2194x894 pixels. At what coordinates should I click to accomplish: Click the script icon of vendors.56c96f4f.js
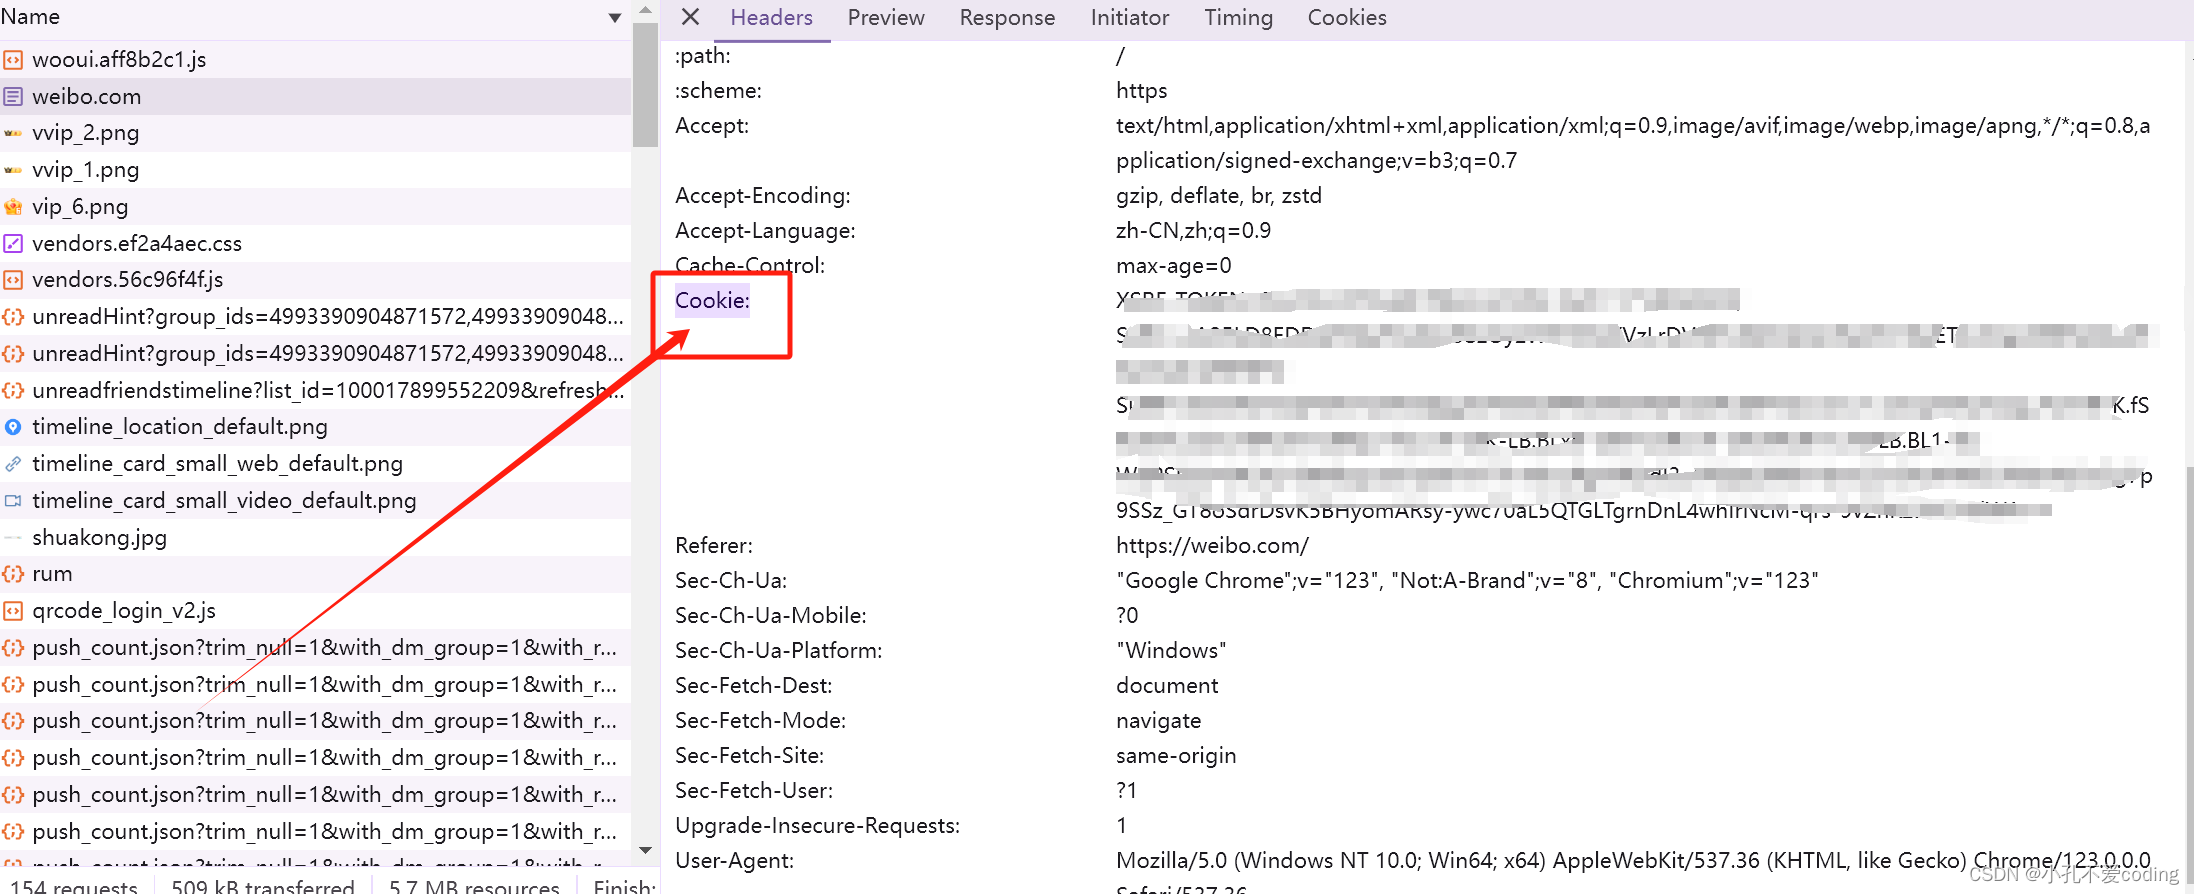(13, 280)
